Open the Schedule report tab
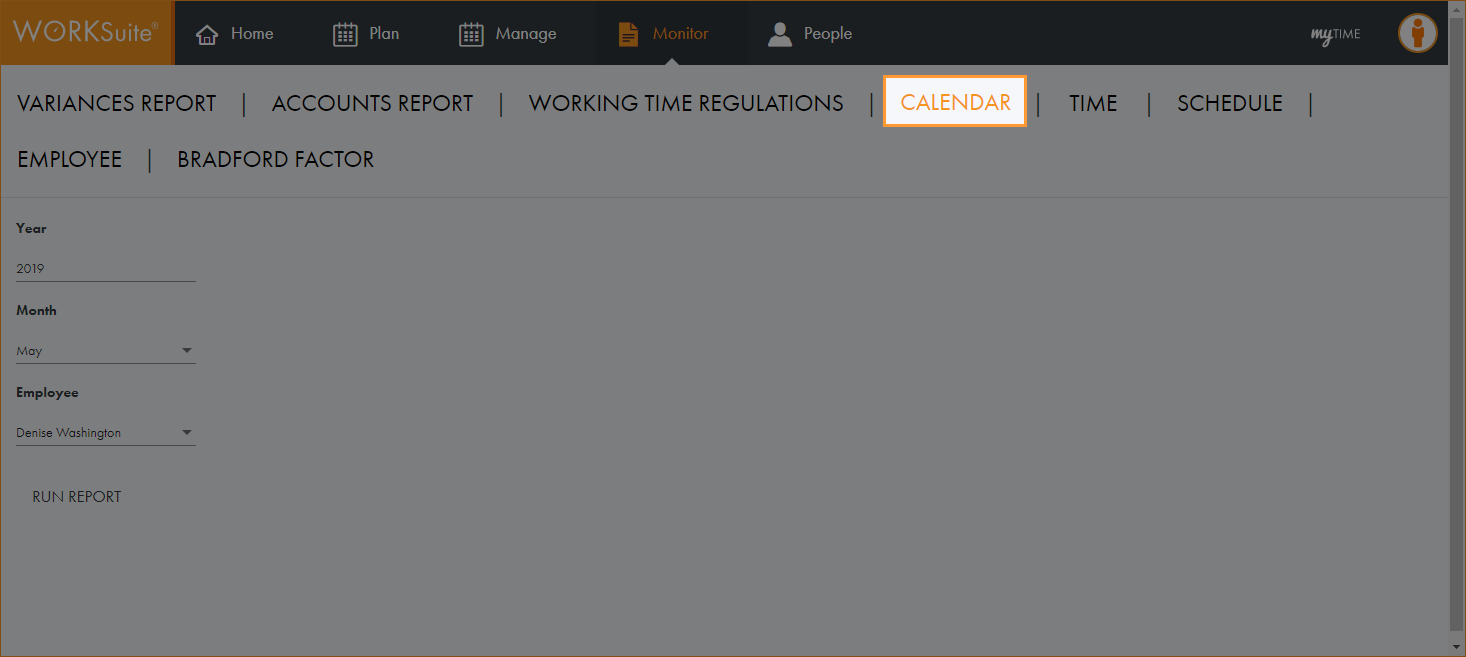This screenshot has width=1466, height=657. (1229, 103)
